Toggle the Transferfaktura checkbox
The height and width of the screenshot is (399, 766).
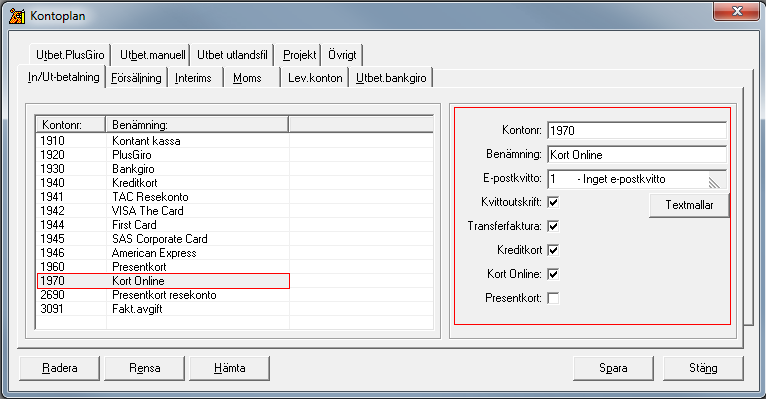pos(553,226)
